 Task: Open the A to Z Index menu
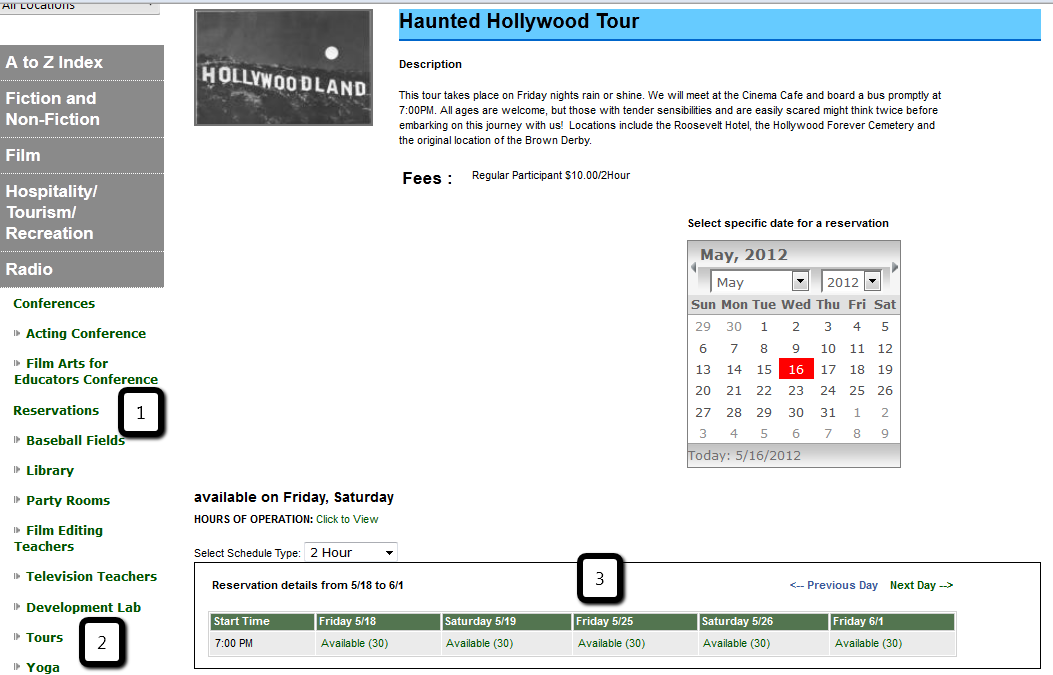pyautogui.click(x=82, y=62)
